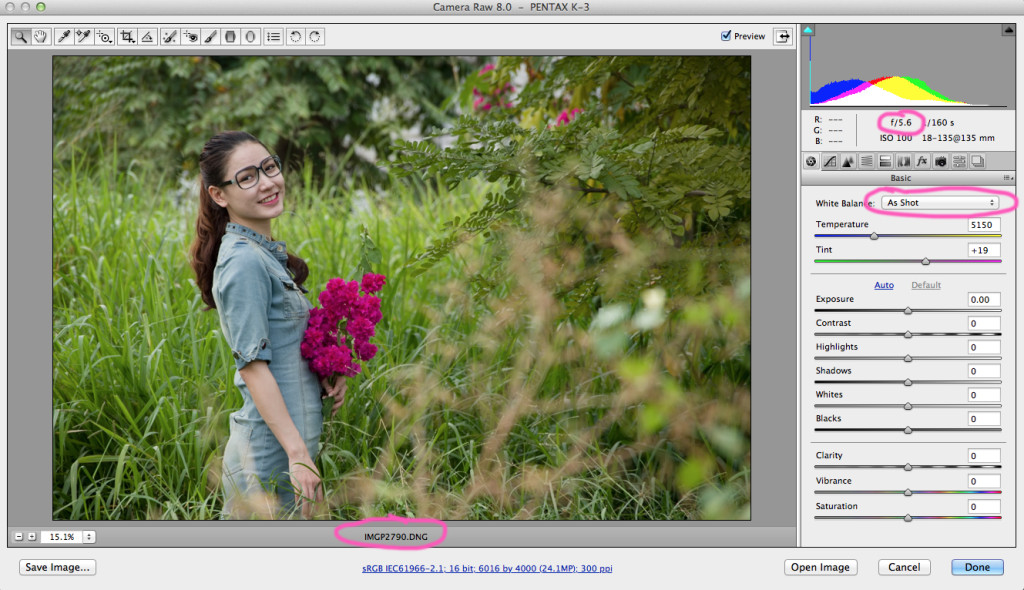Open the Presets tab
1024x590 pixels.
click(959, 161)
